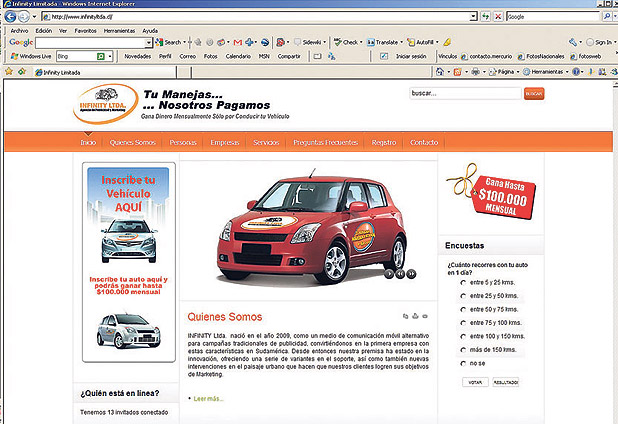The image size is (618, 424).
Task: Open the "Leer más..." link
Action: click(209, 398)
